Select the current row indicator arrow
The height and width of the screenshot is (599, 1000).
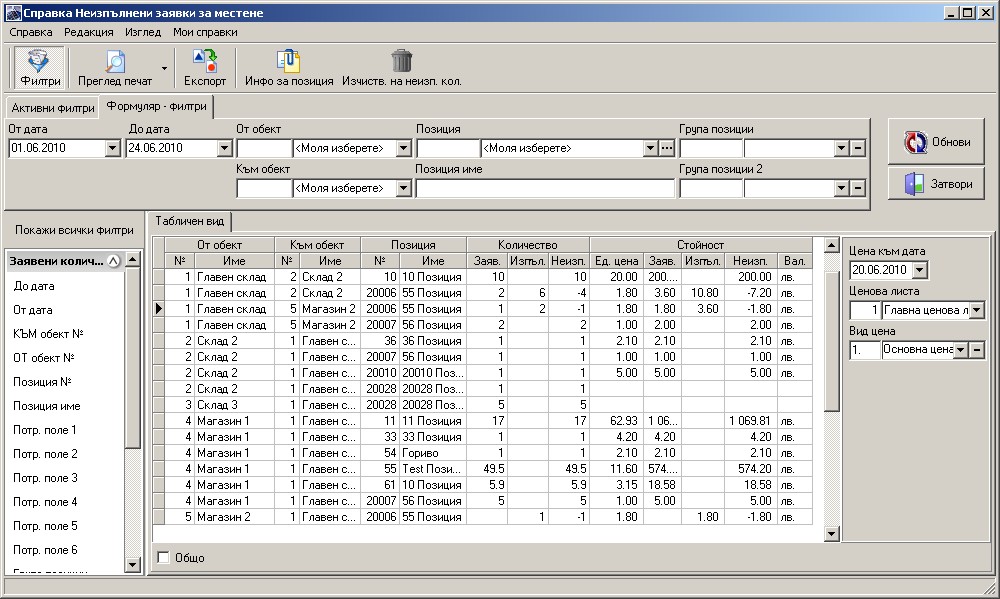(x=159, y=309)
